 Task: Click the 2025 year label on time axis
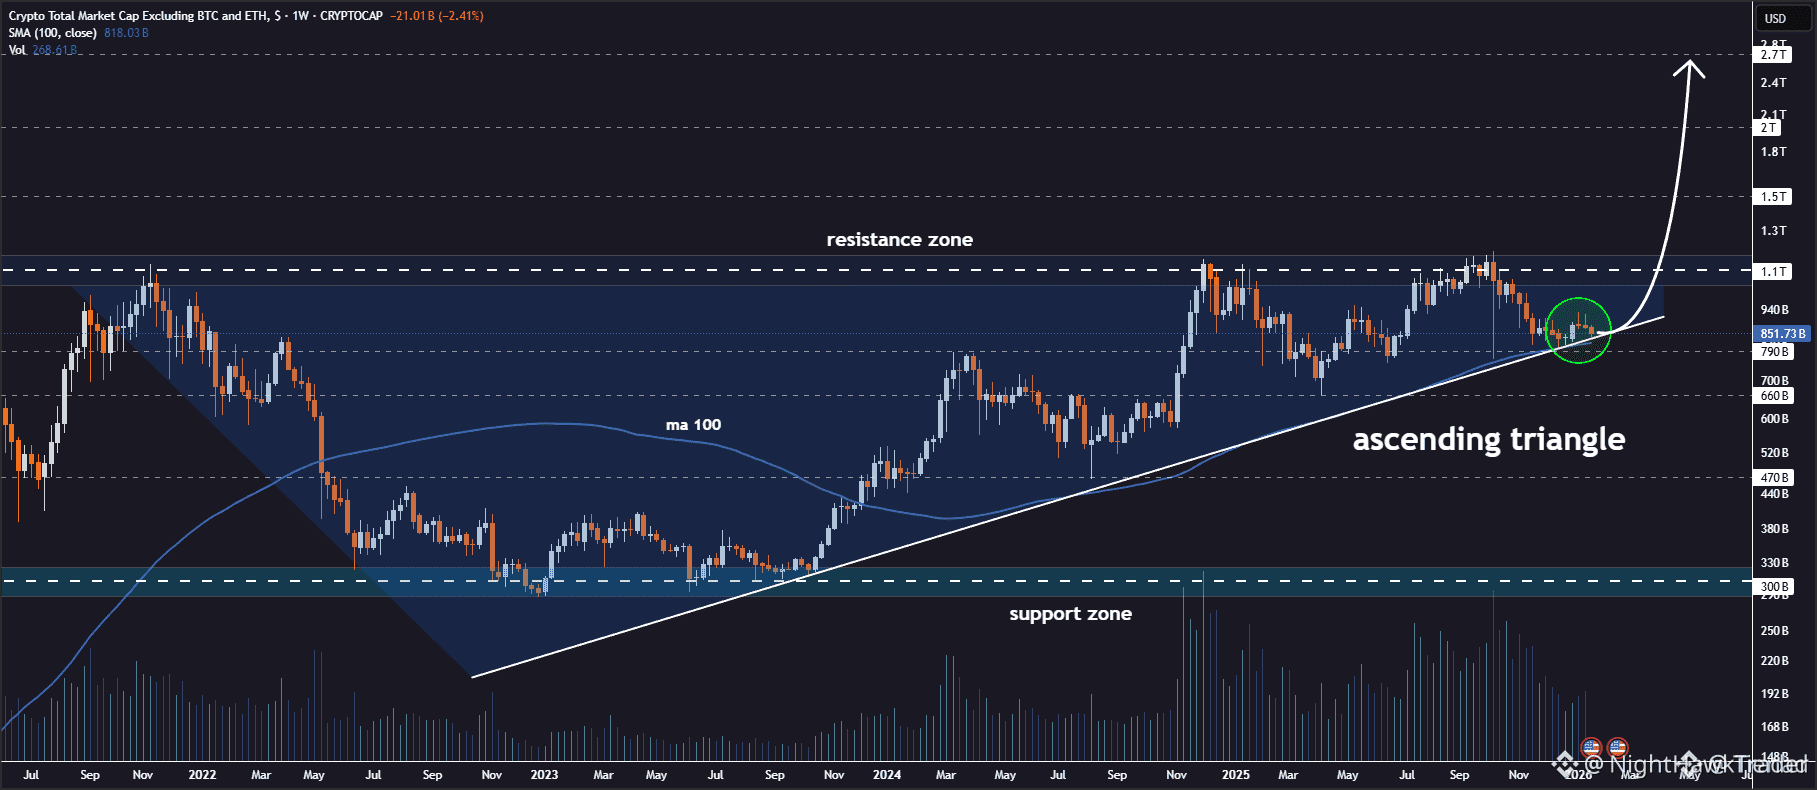point(1235,775)
